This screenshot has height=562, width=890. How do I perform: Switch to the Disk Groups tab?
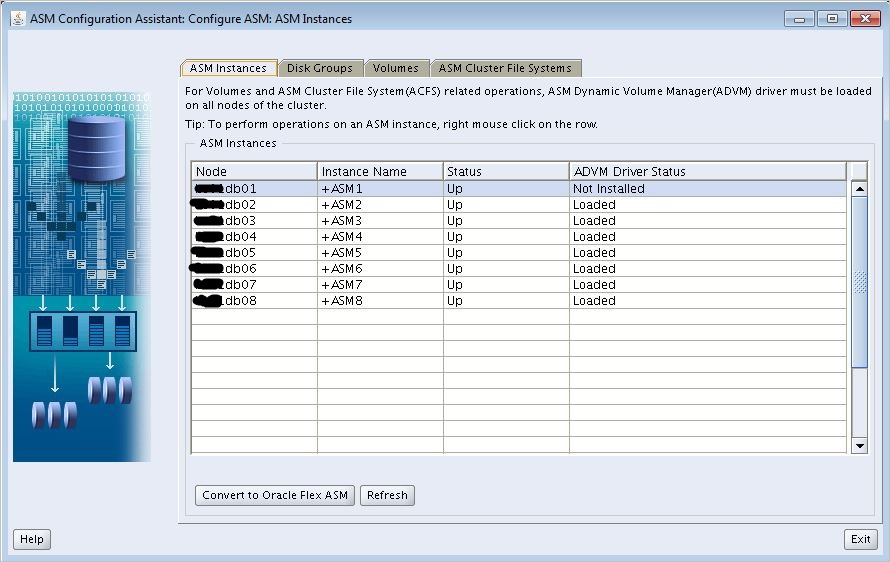[320, 68]
